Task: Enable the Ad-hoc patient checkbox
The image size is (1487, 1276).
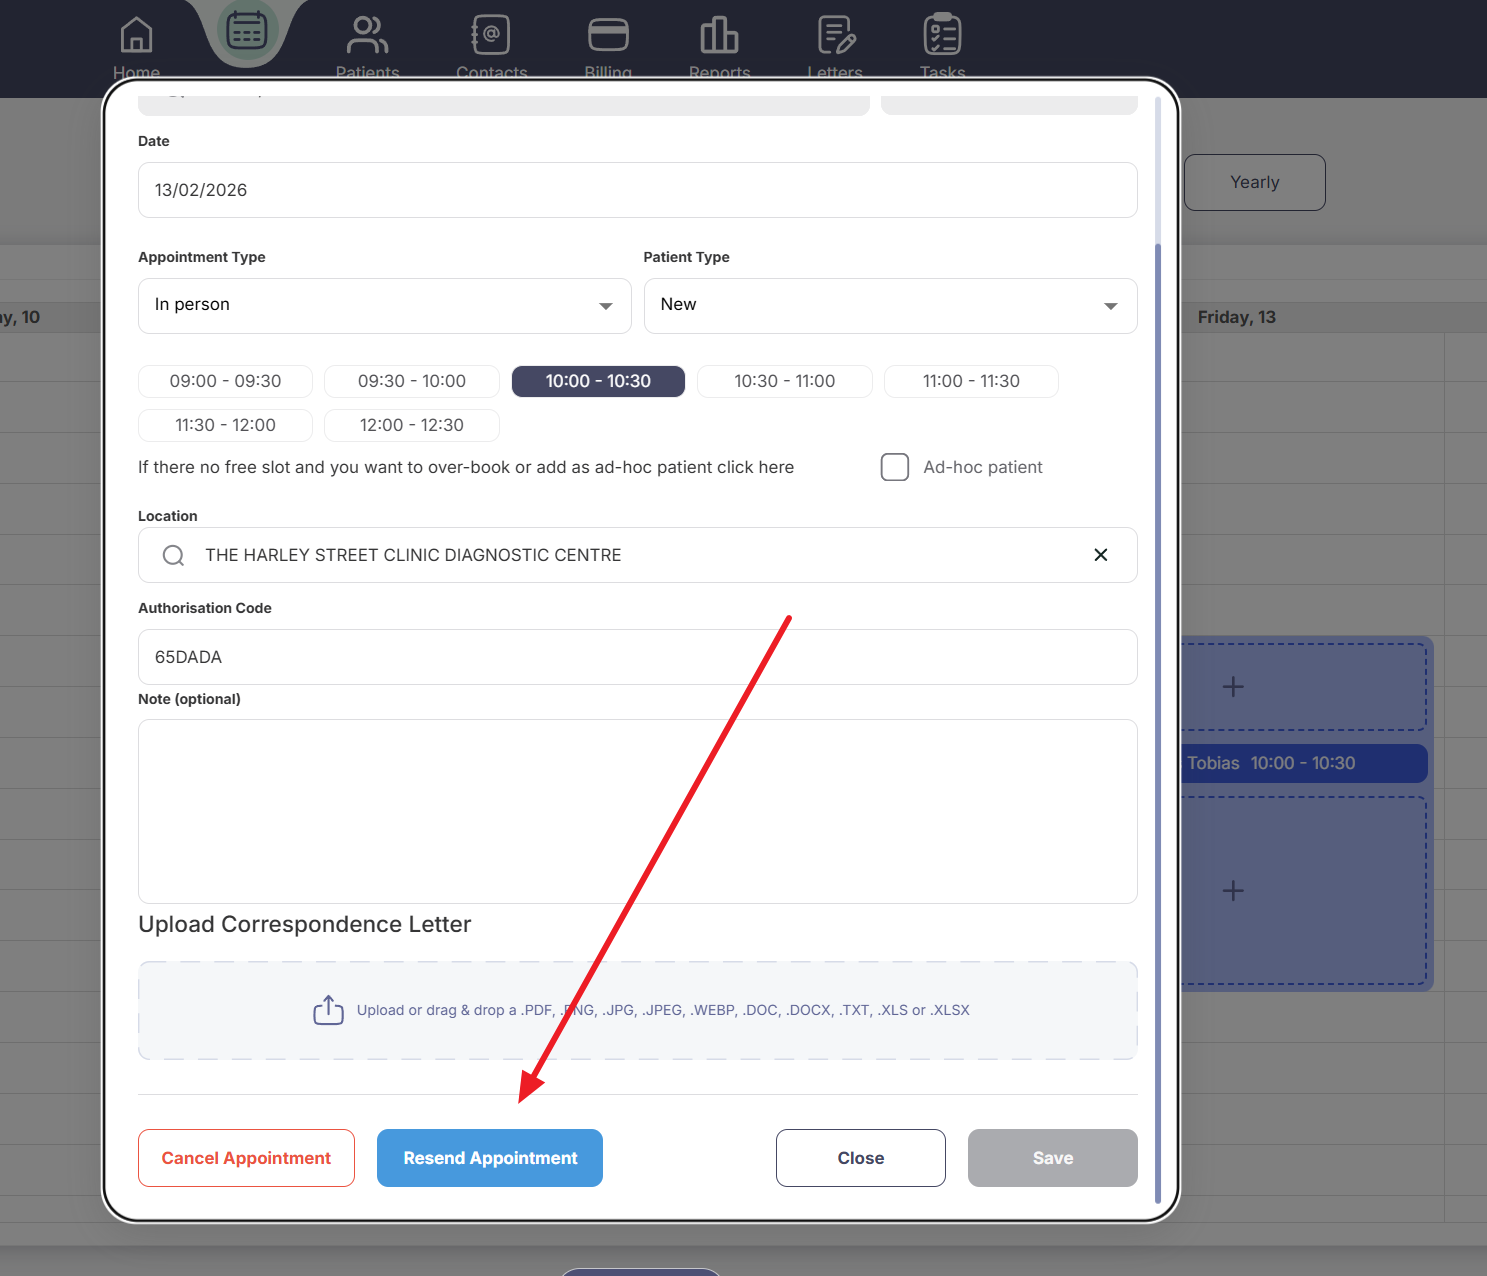Action: [x=895, y=467]
